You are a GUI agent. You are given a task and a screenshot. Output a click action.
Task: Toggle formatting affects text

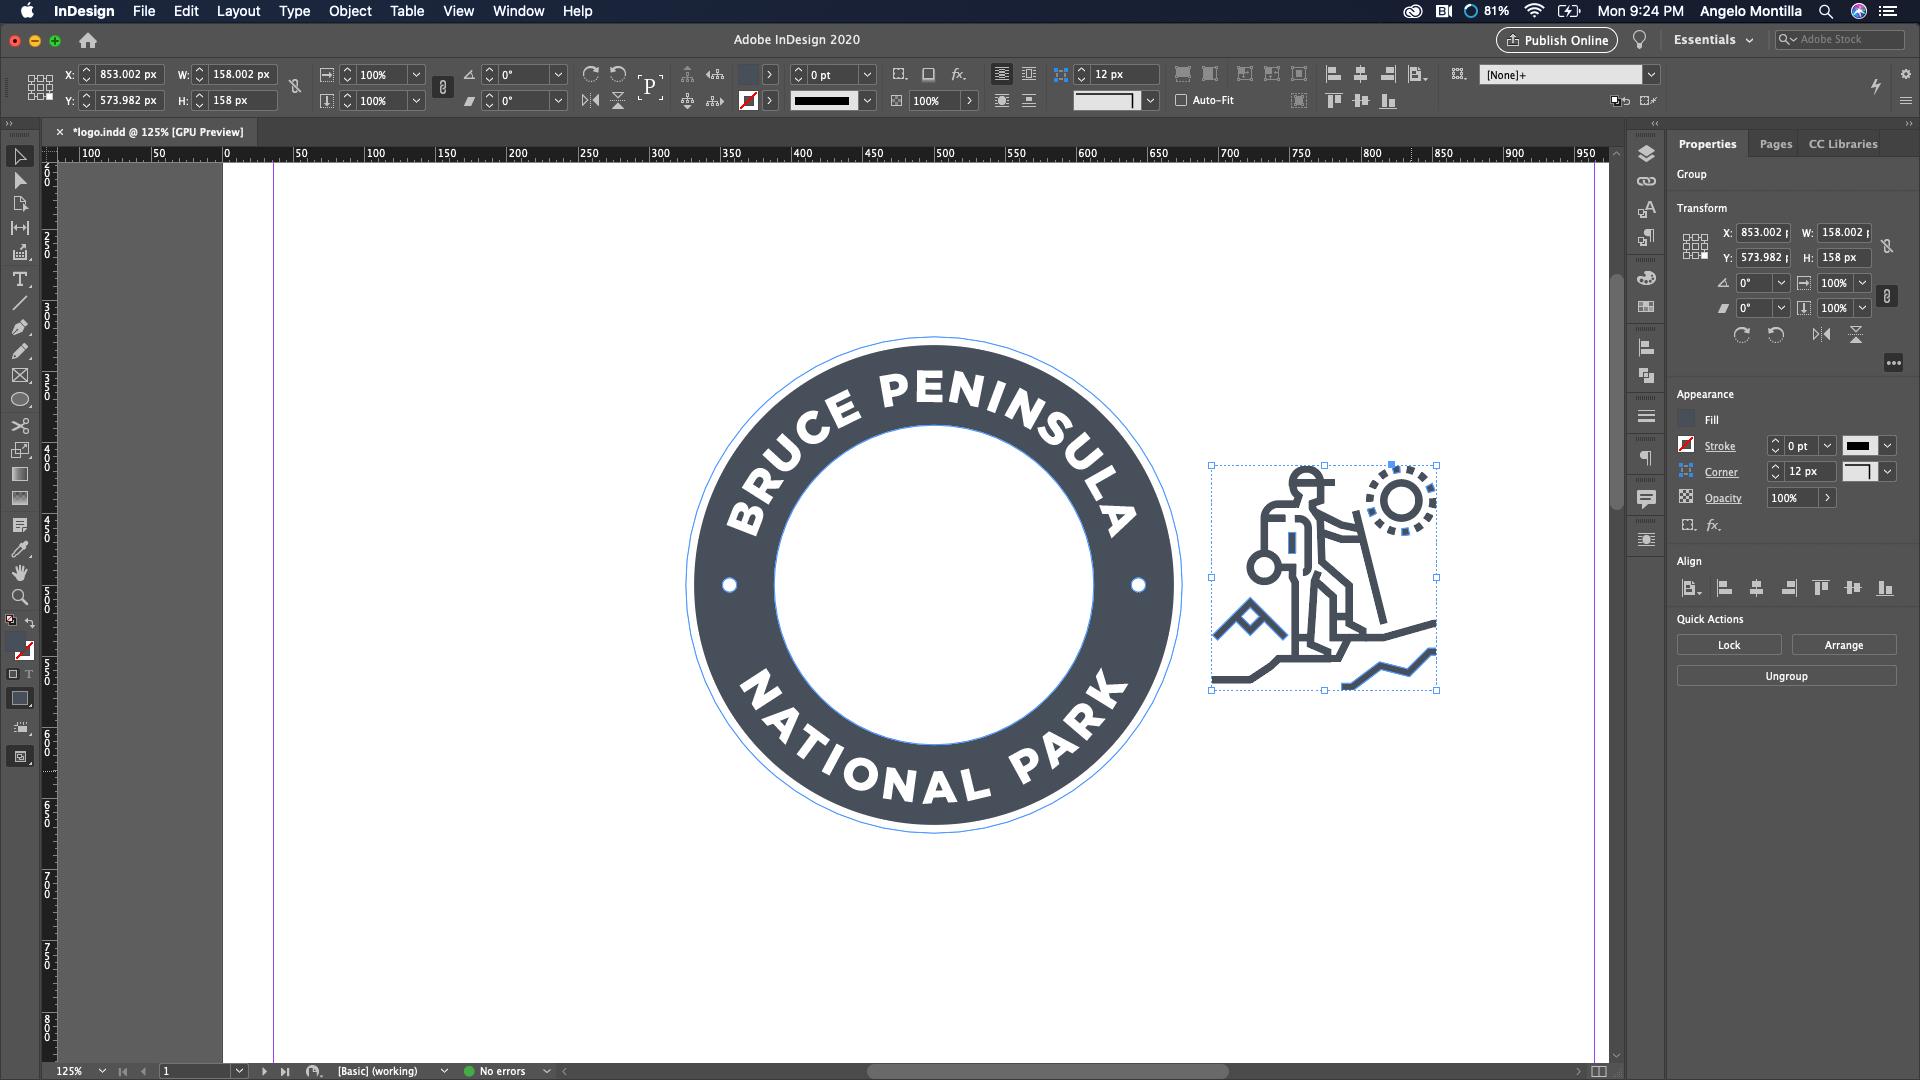(x=29, y=675)
